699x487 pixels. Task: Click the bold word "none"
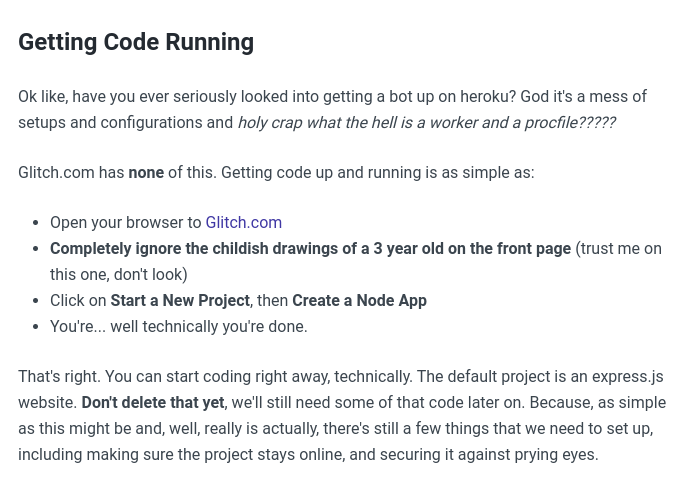[x=146, y=172]
